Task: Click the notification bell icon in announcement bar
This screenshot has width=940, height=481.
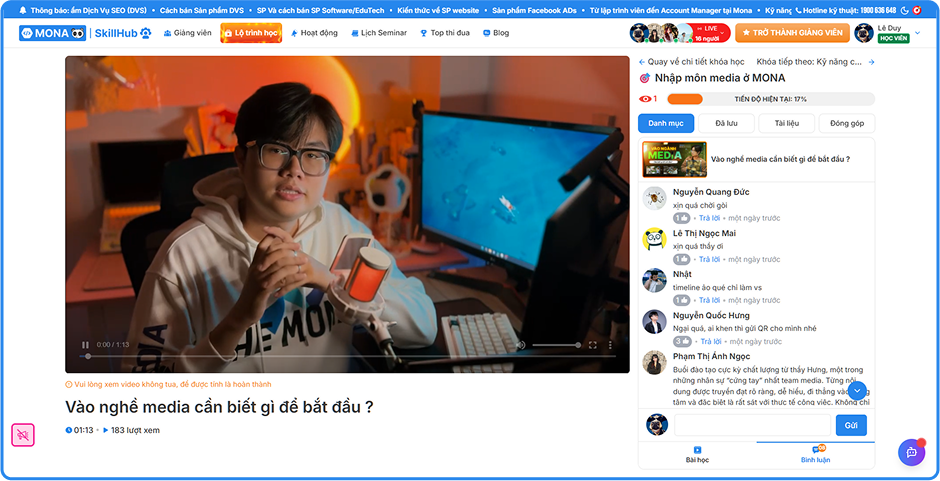Action: coord(23,10)
